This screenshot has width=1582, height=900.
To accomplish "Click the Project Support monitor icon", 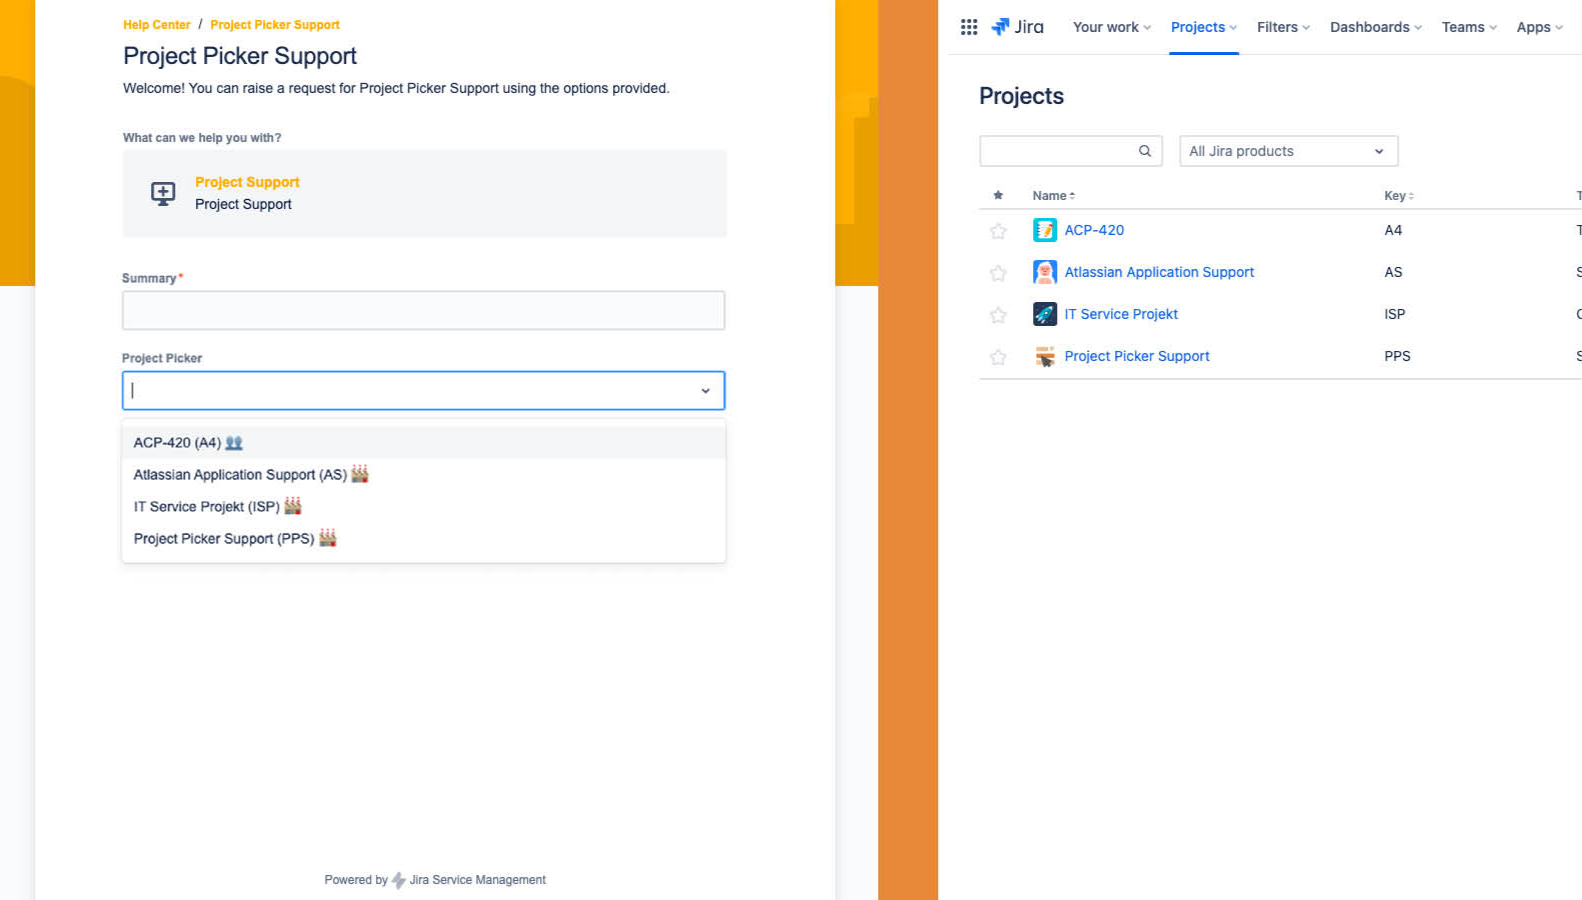I will point(163,193).
